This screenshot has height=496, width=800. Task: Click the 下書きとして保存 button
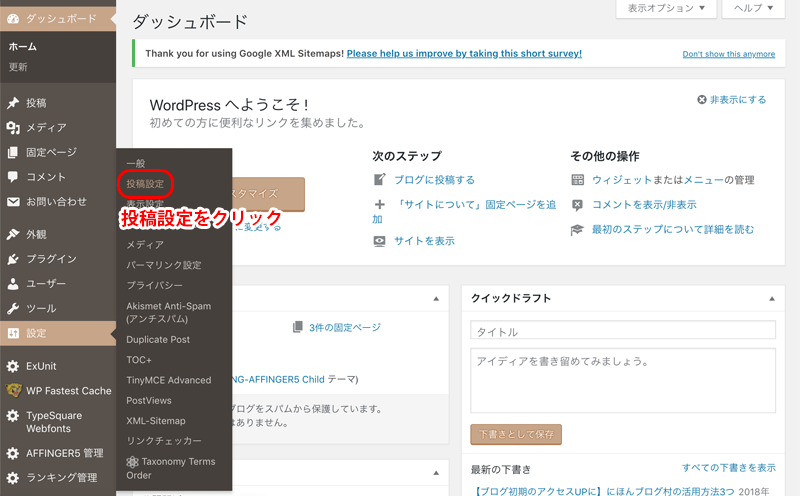(x=516, y=434)
